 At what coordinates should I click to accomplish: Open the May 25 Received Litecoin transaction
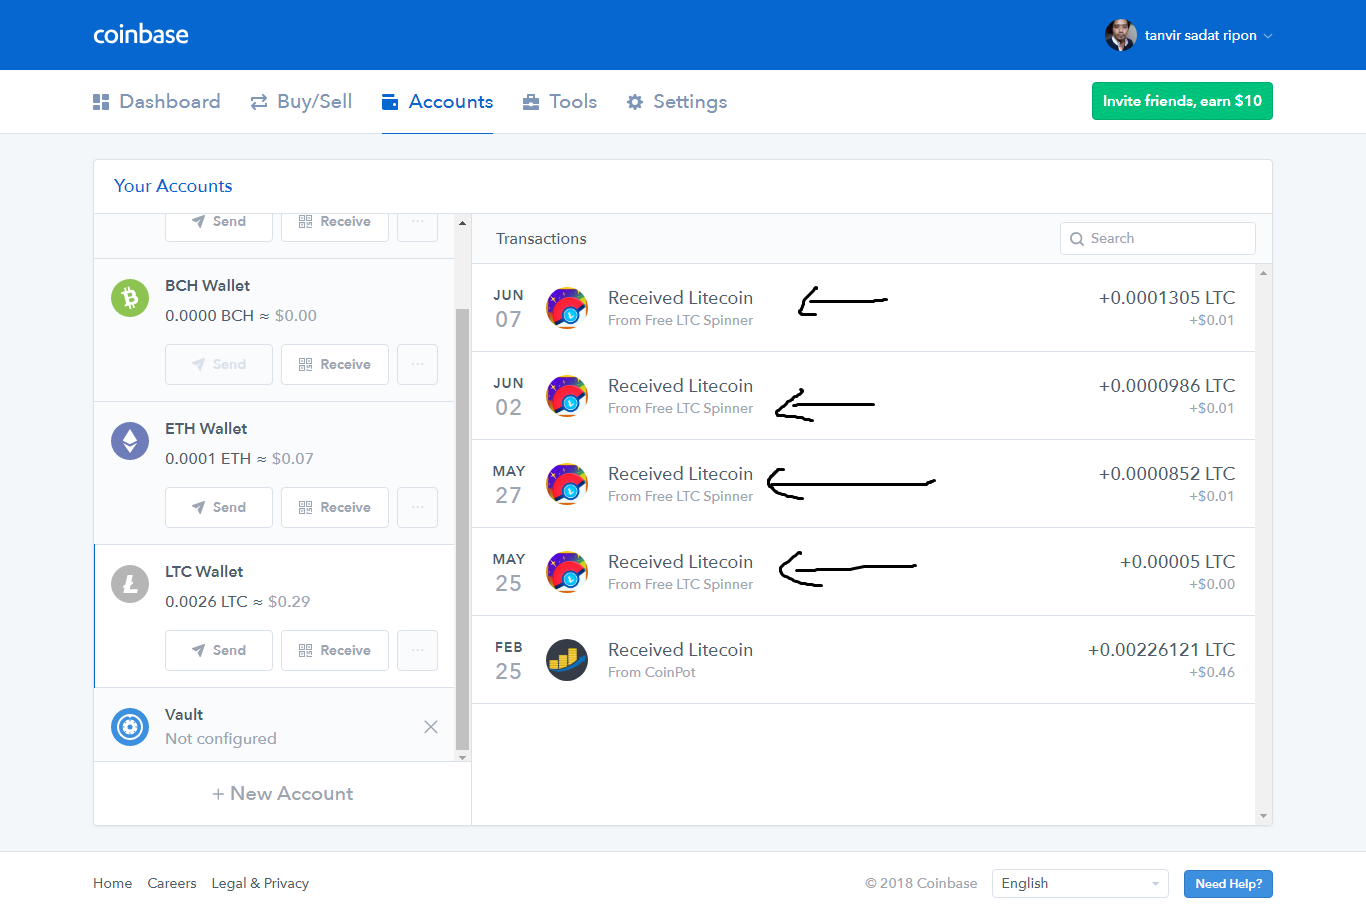tap(864, 572)
